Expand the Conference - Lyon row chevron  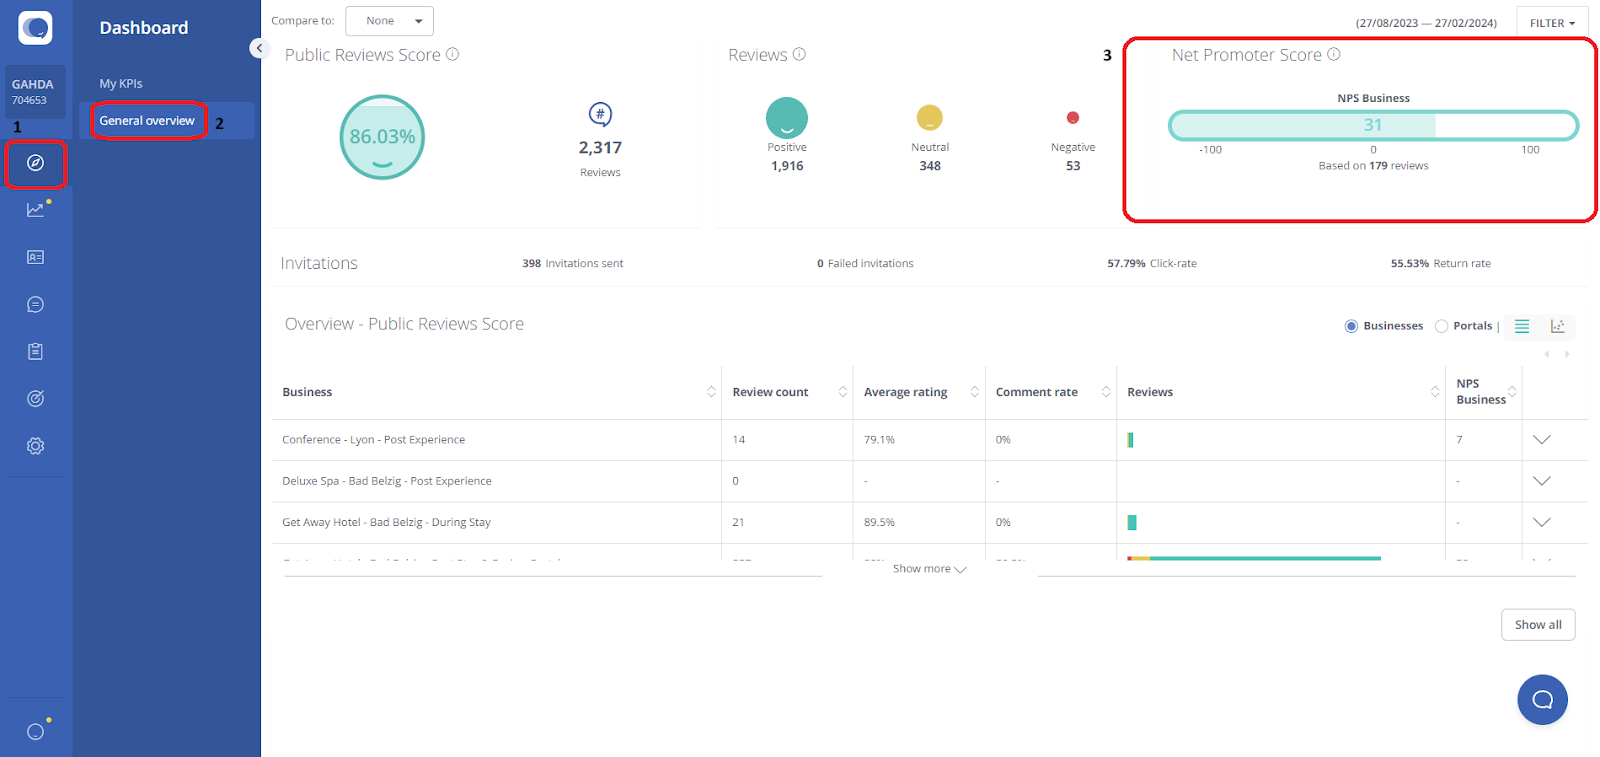[x=1542, y=440]
